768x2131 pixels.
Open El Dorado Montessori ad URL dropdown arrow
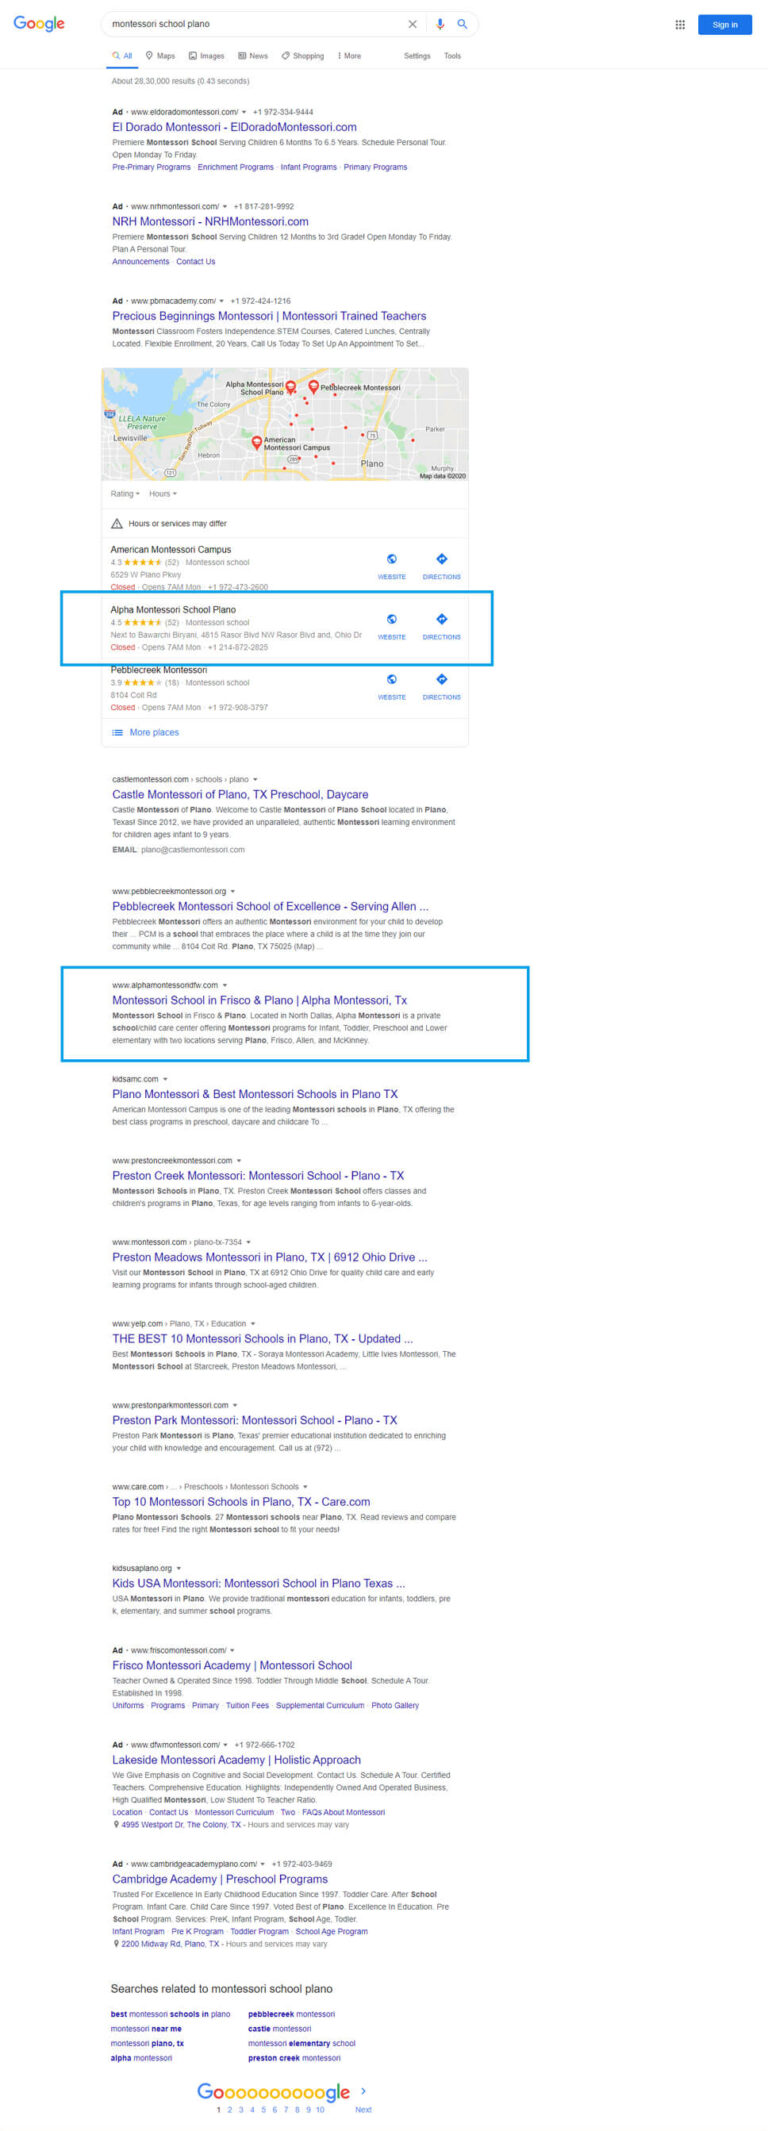pyautogui.click(x=244, y=112)
